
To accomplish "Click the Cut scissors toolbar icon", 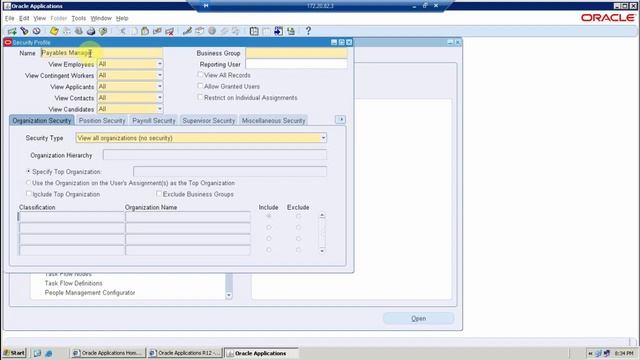I will (x=122, y=31).
